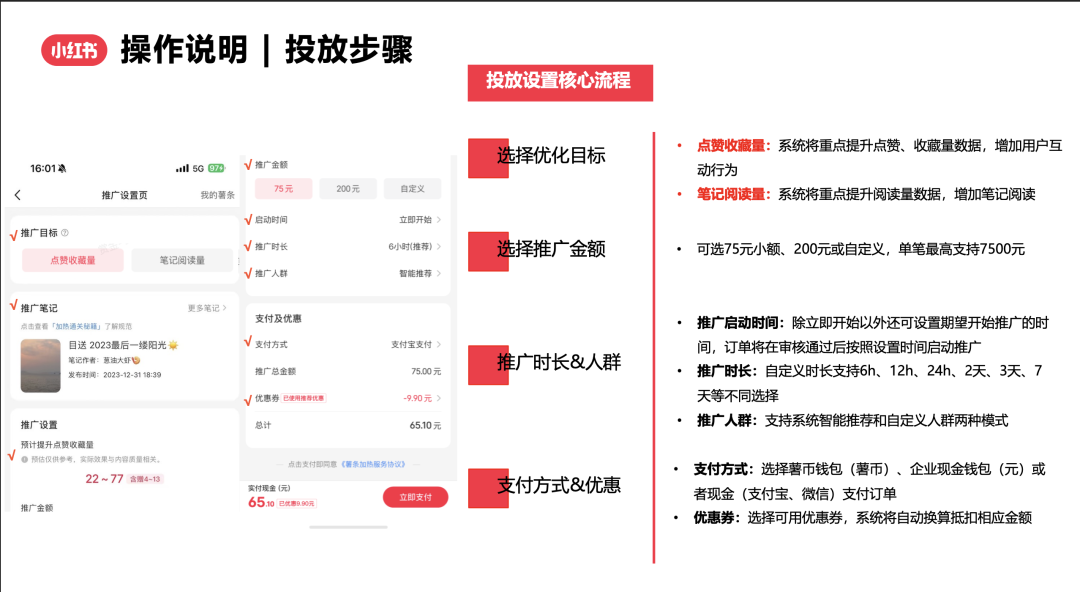Open the 加热通关秘籍 link
1080x592 pixels.
pos(78,327)
